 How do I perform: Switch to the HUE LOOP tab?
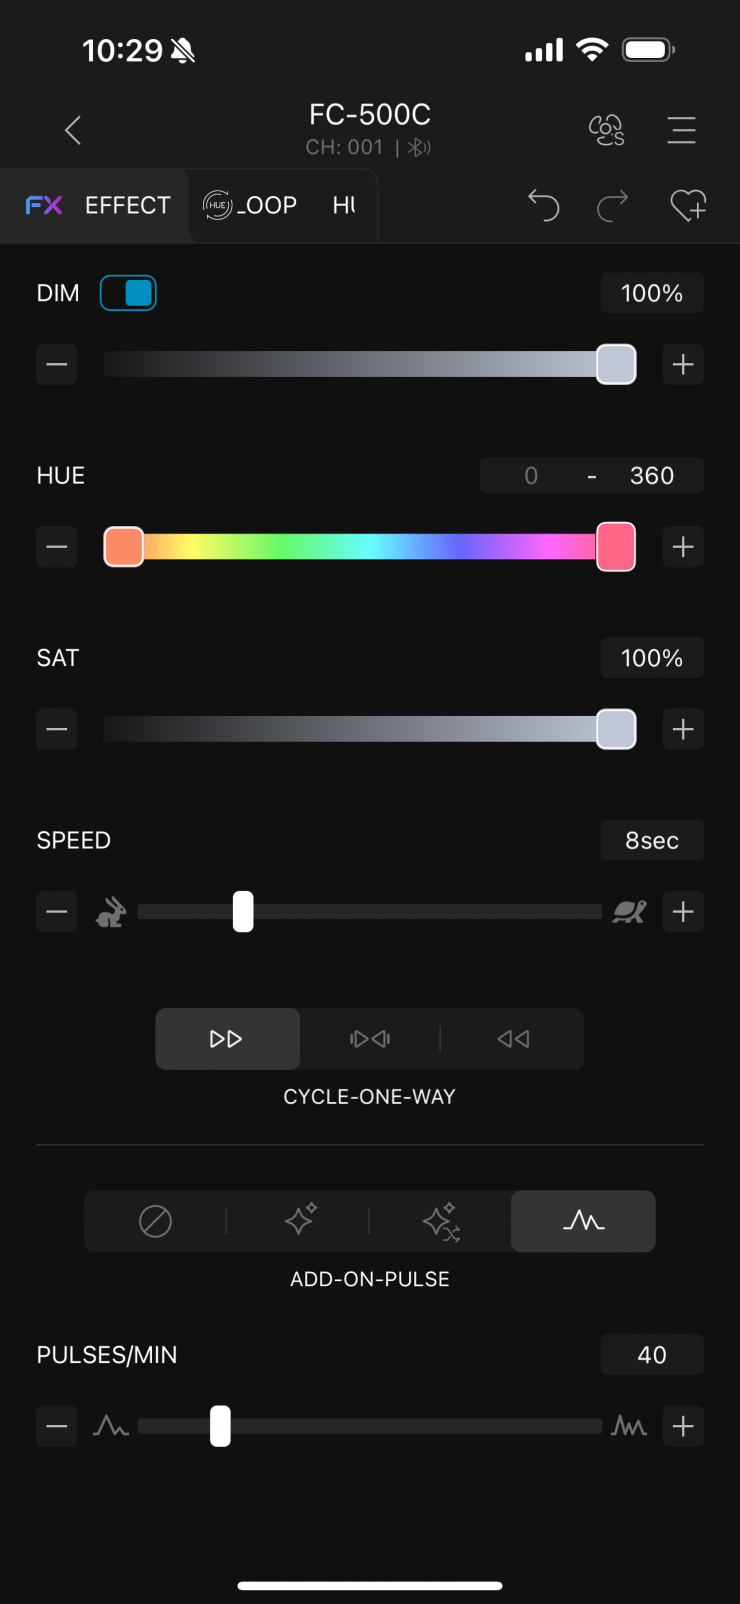[252, 205]
